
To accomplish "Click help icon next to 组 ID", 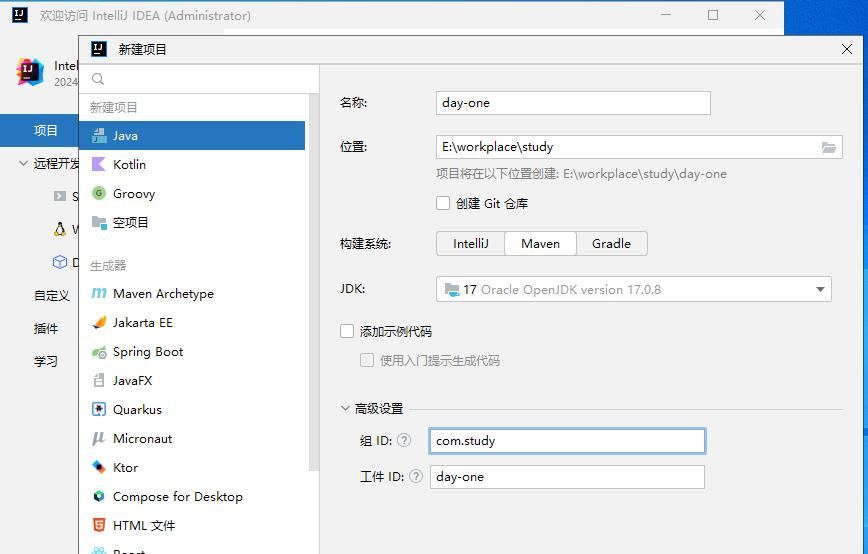I will (x=404, y=440).
